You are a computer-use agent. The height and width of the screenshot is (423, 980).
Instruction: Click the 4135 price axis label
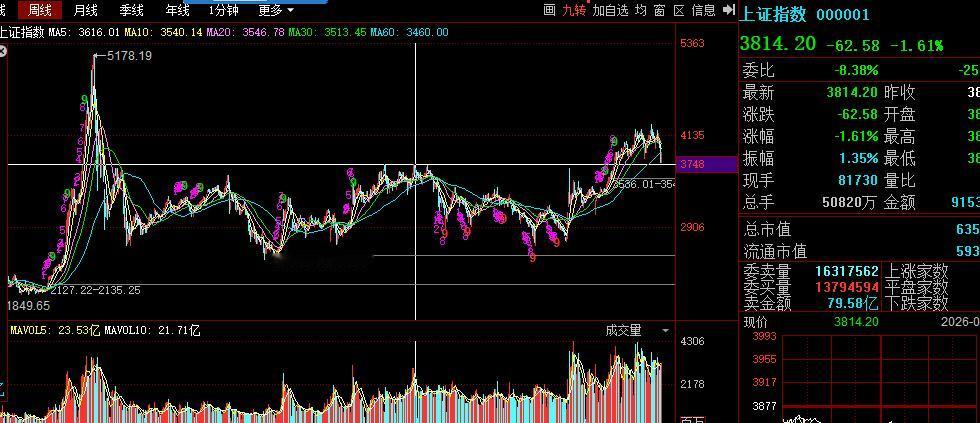(x=692, y=135)
